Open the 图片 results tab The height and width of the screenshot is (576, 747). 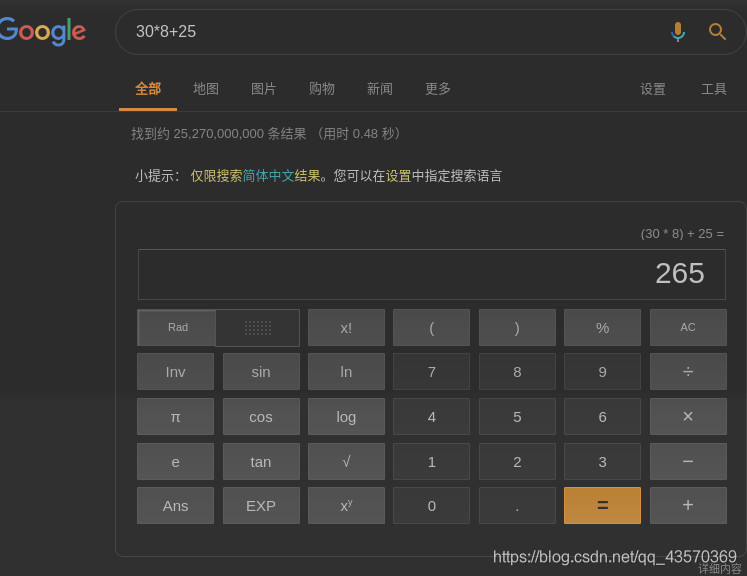pyautogui.click(x=263, y=89)
